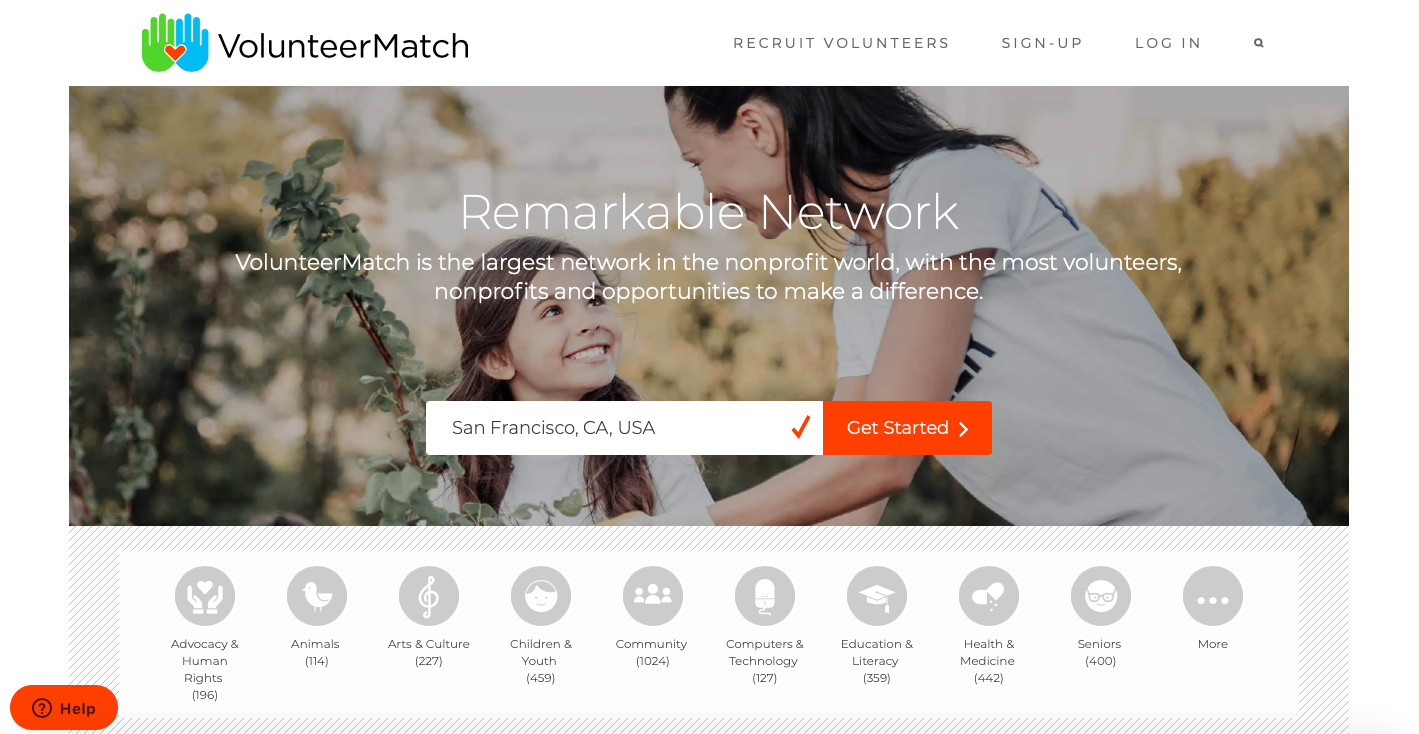Open the Log In link
Image resolution: width=1419 pixels, height=734 pixels.
pyautogui.click(x=1168, y=43)
